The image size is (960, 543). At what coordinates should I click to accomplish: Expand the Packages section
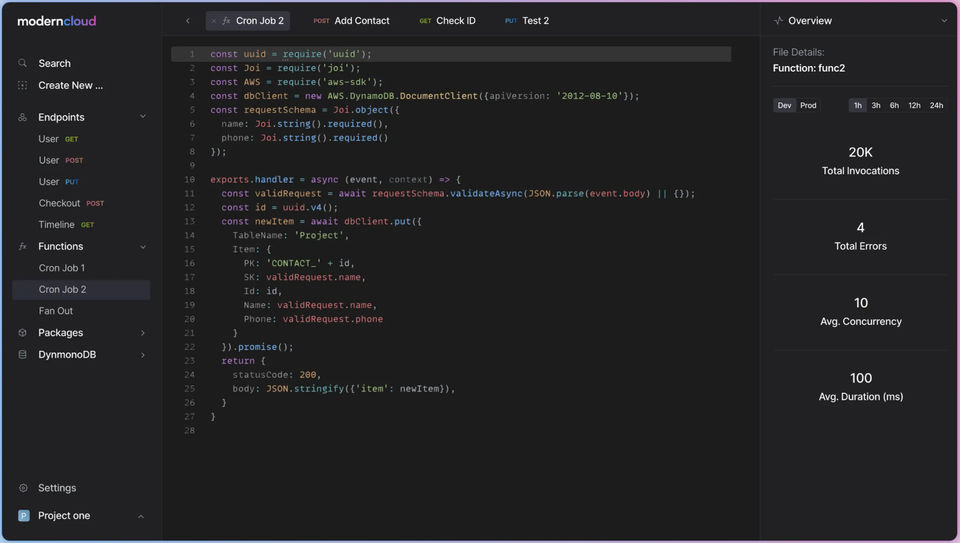143,333
